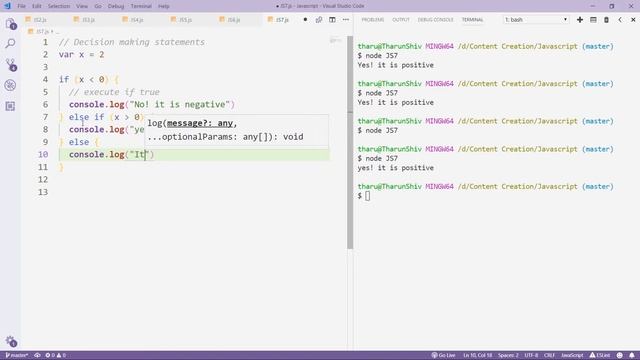Click the "var x = 2" code line
The image size is (640, 360).
81,55
